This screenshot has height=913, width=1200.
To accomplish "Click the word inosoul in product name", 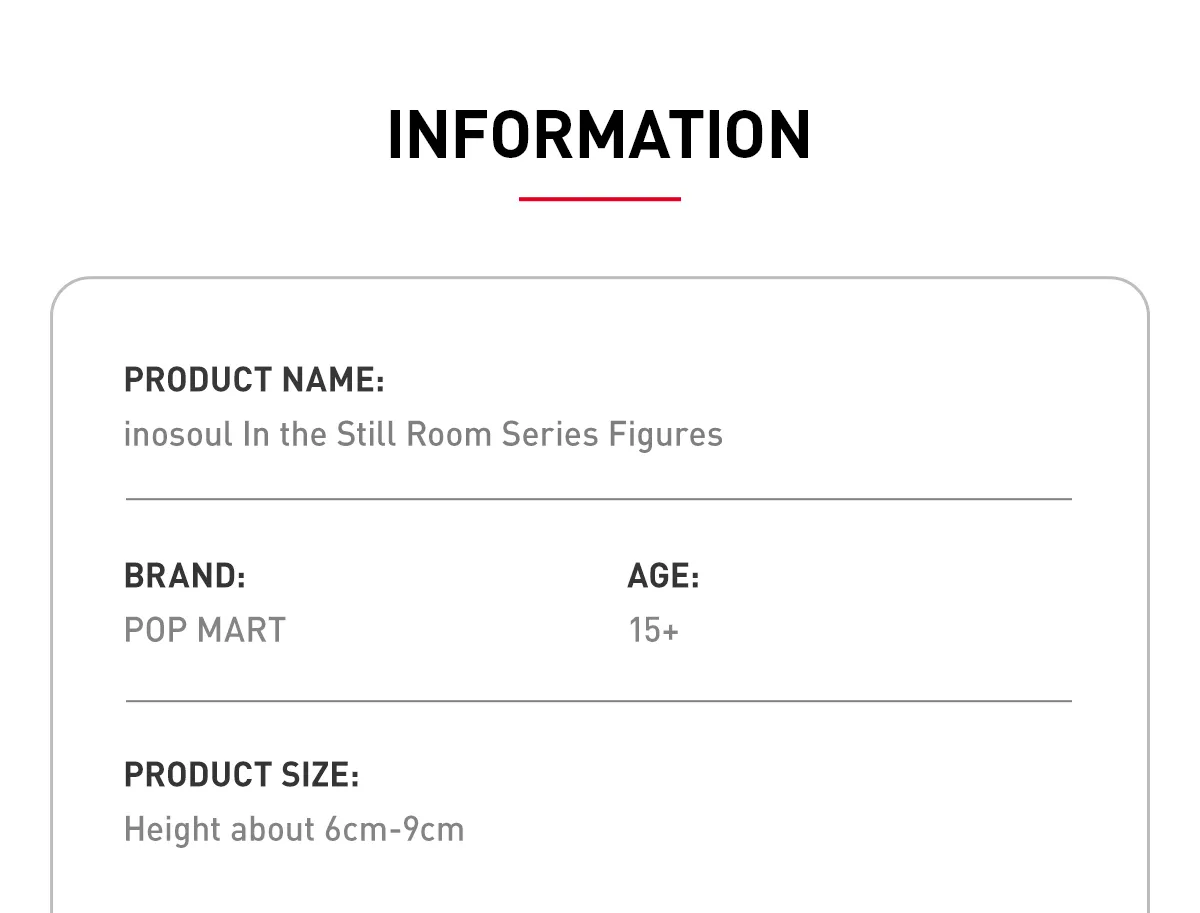I will [178, 434].
